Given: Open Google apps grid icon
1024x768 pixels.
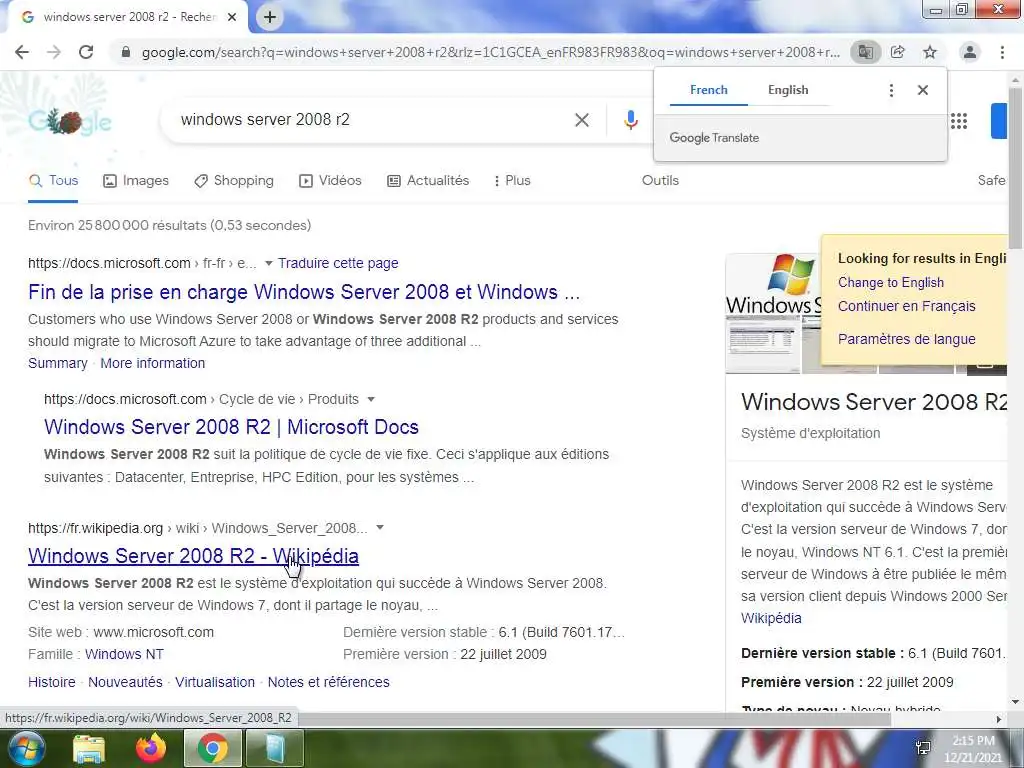Looking at the screenshot, I should click(x=959, y=121).
